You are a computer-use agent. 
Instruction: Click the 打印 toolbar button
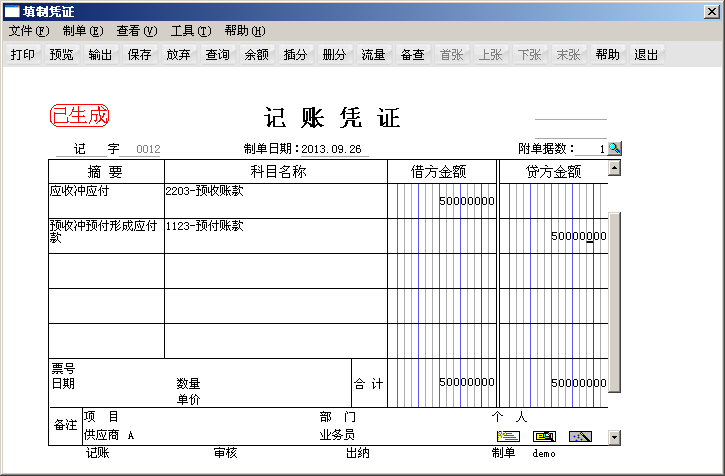point(23,55)
